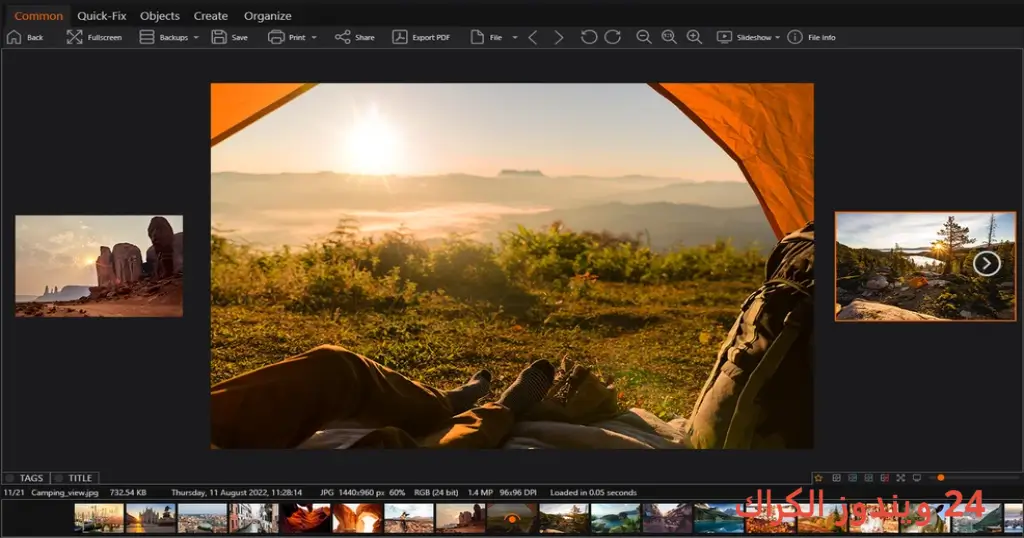This screenshot has height=538, width=1024.
Task: Click Loaded in 0.05 seconds status
Action: click(593, 492)
